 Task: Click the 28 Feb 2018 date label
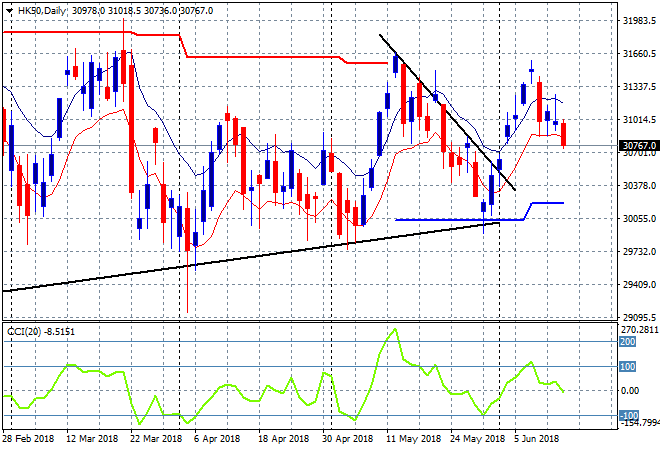coord(28,439)
